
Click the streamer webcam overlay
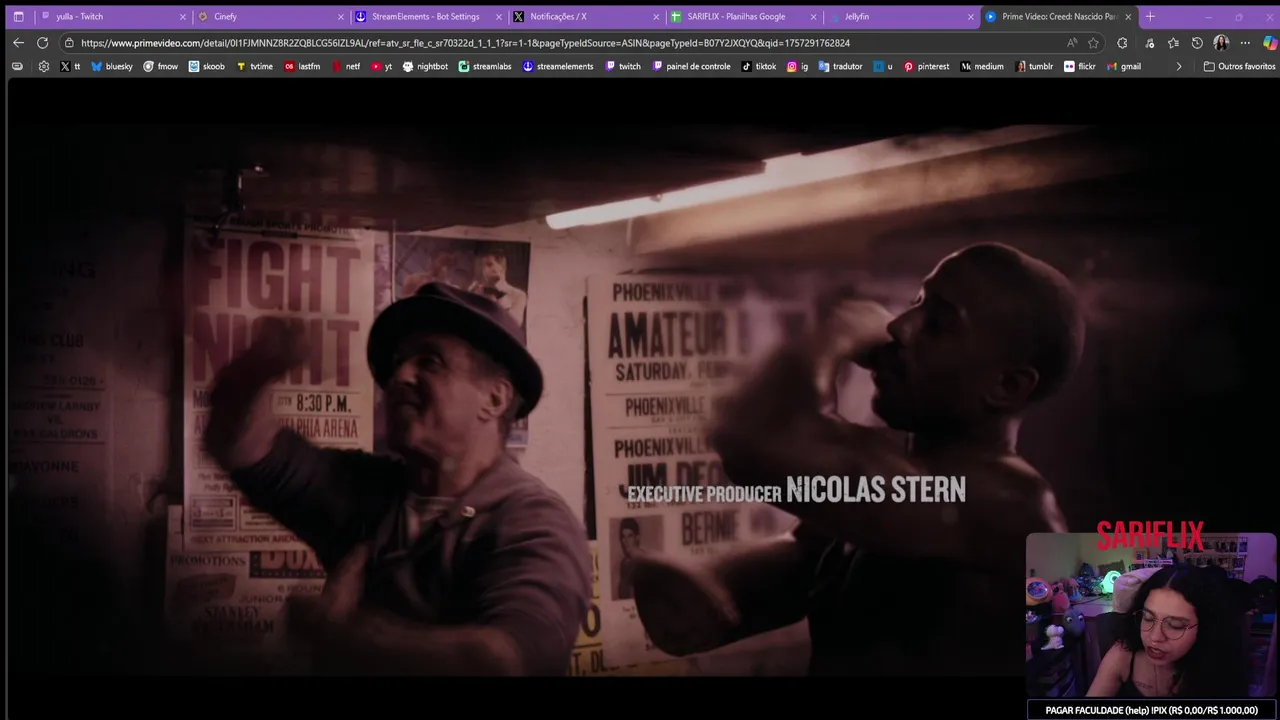point(1151,615)
